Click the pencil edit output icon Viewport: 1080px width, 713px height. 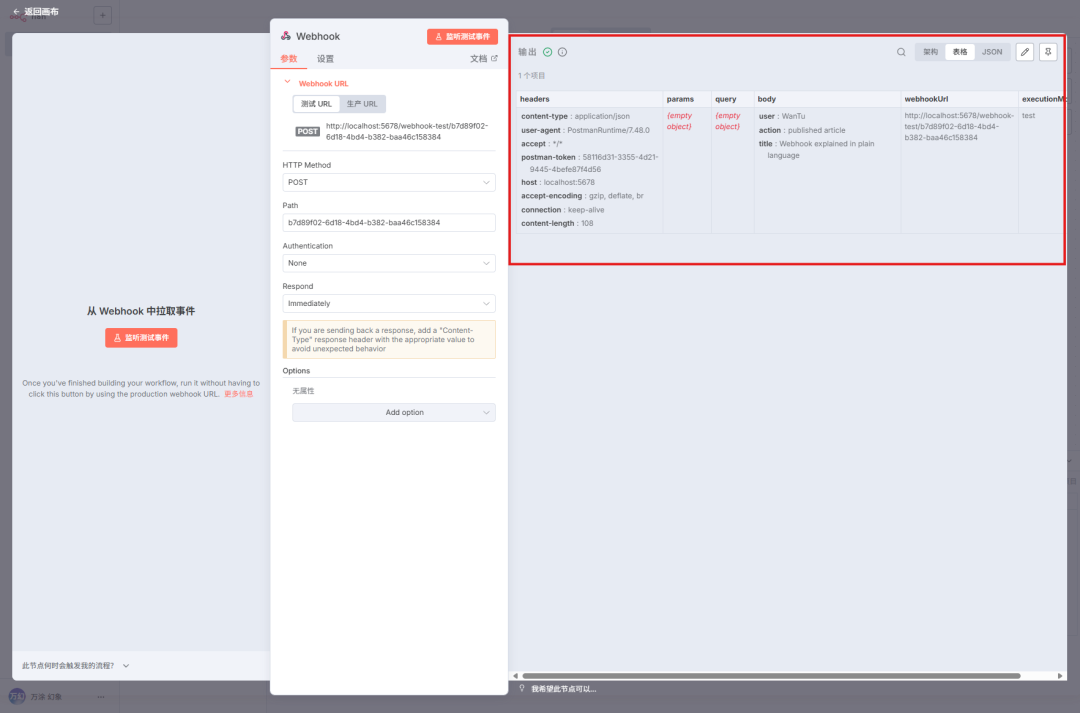click(x=1024, y=52)
